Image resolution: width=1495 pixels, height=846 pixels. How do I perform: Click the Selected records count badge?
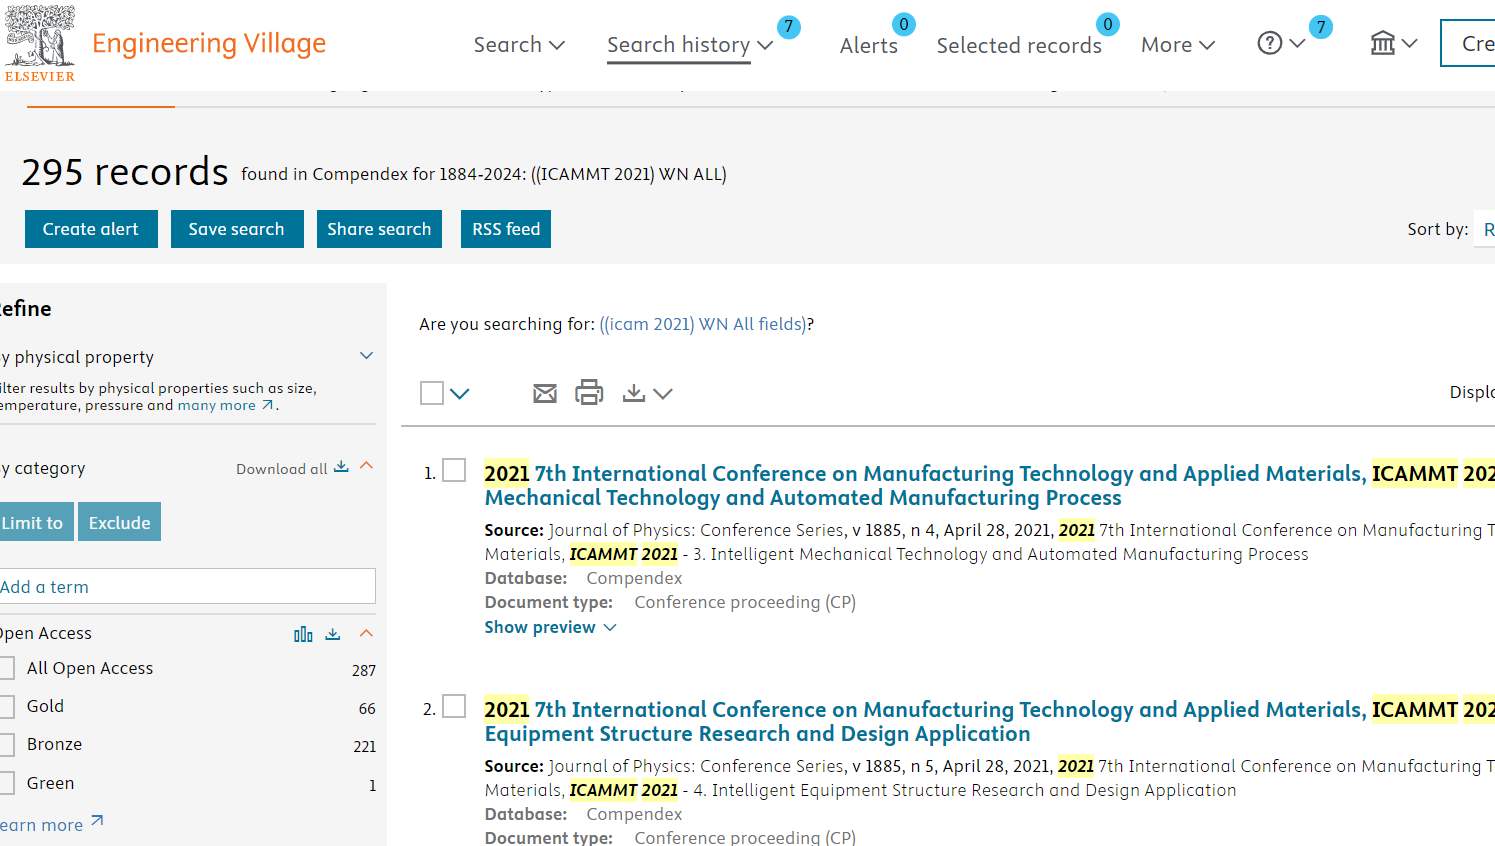[1107, 24]
